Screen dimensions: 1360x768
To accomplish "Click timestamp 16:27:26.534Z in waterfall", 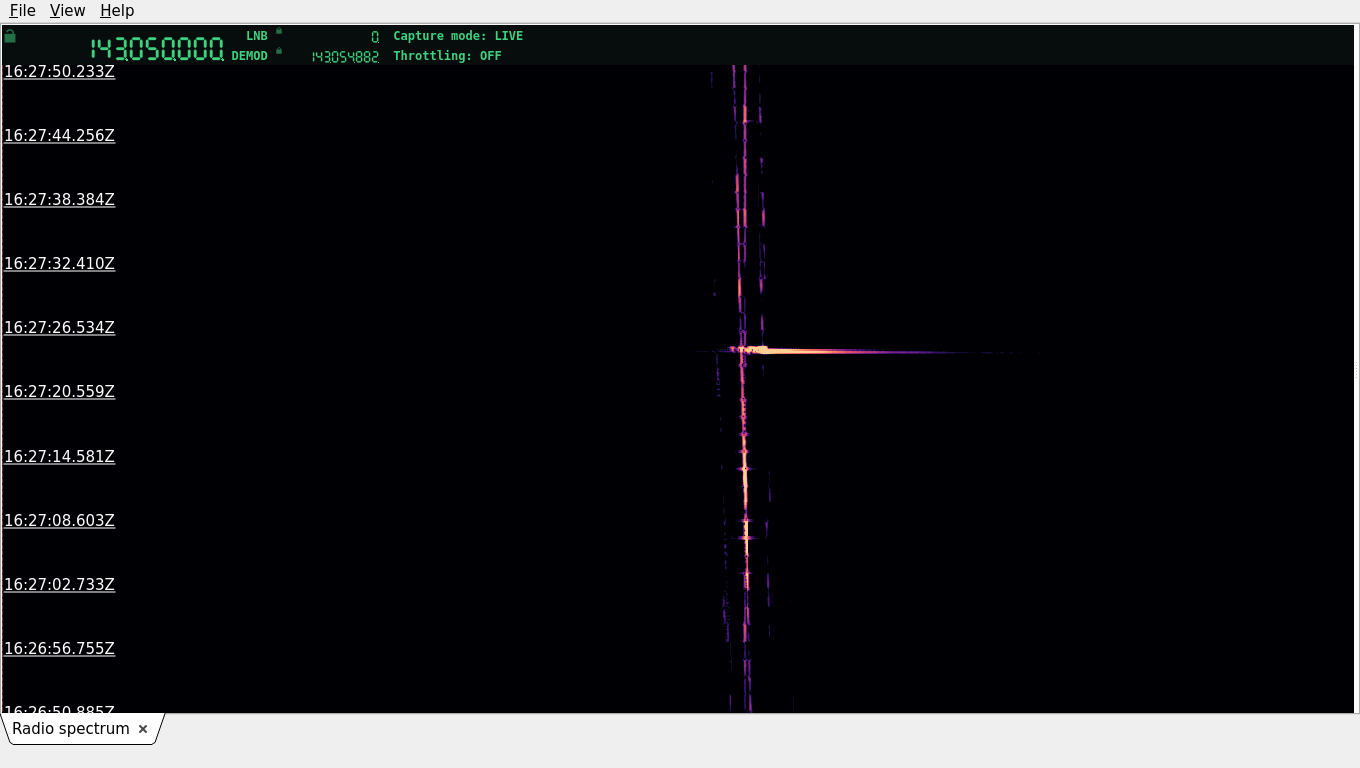I will tap(59, 328).
